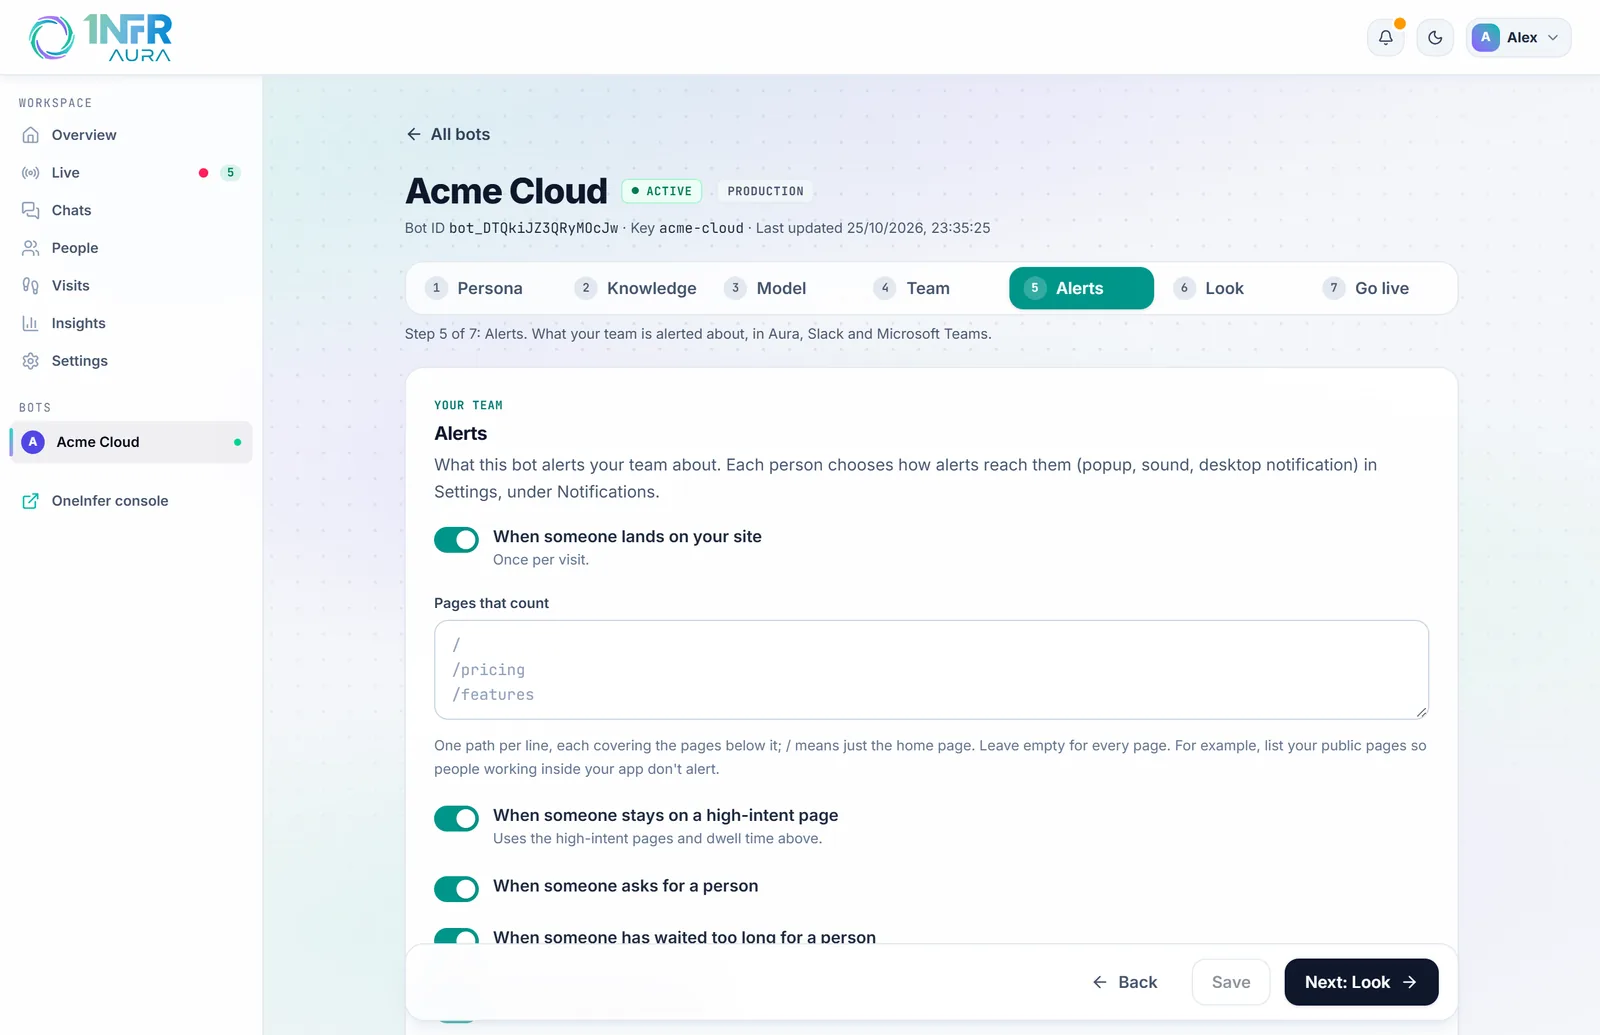Click the Save button
Screen dimensions: 1600x1035
1231,982
